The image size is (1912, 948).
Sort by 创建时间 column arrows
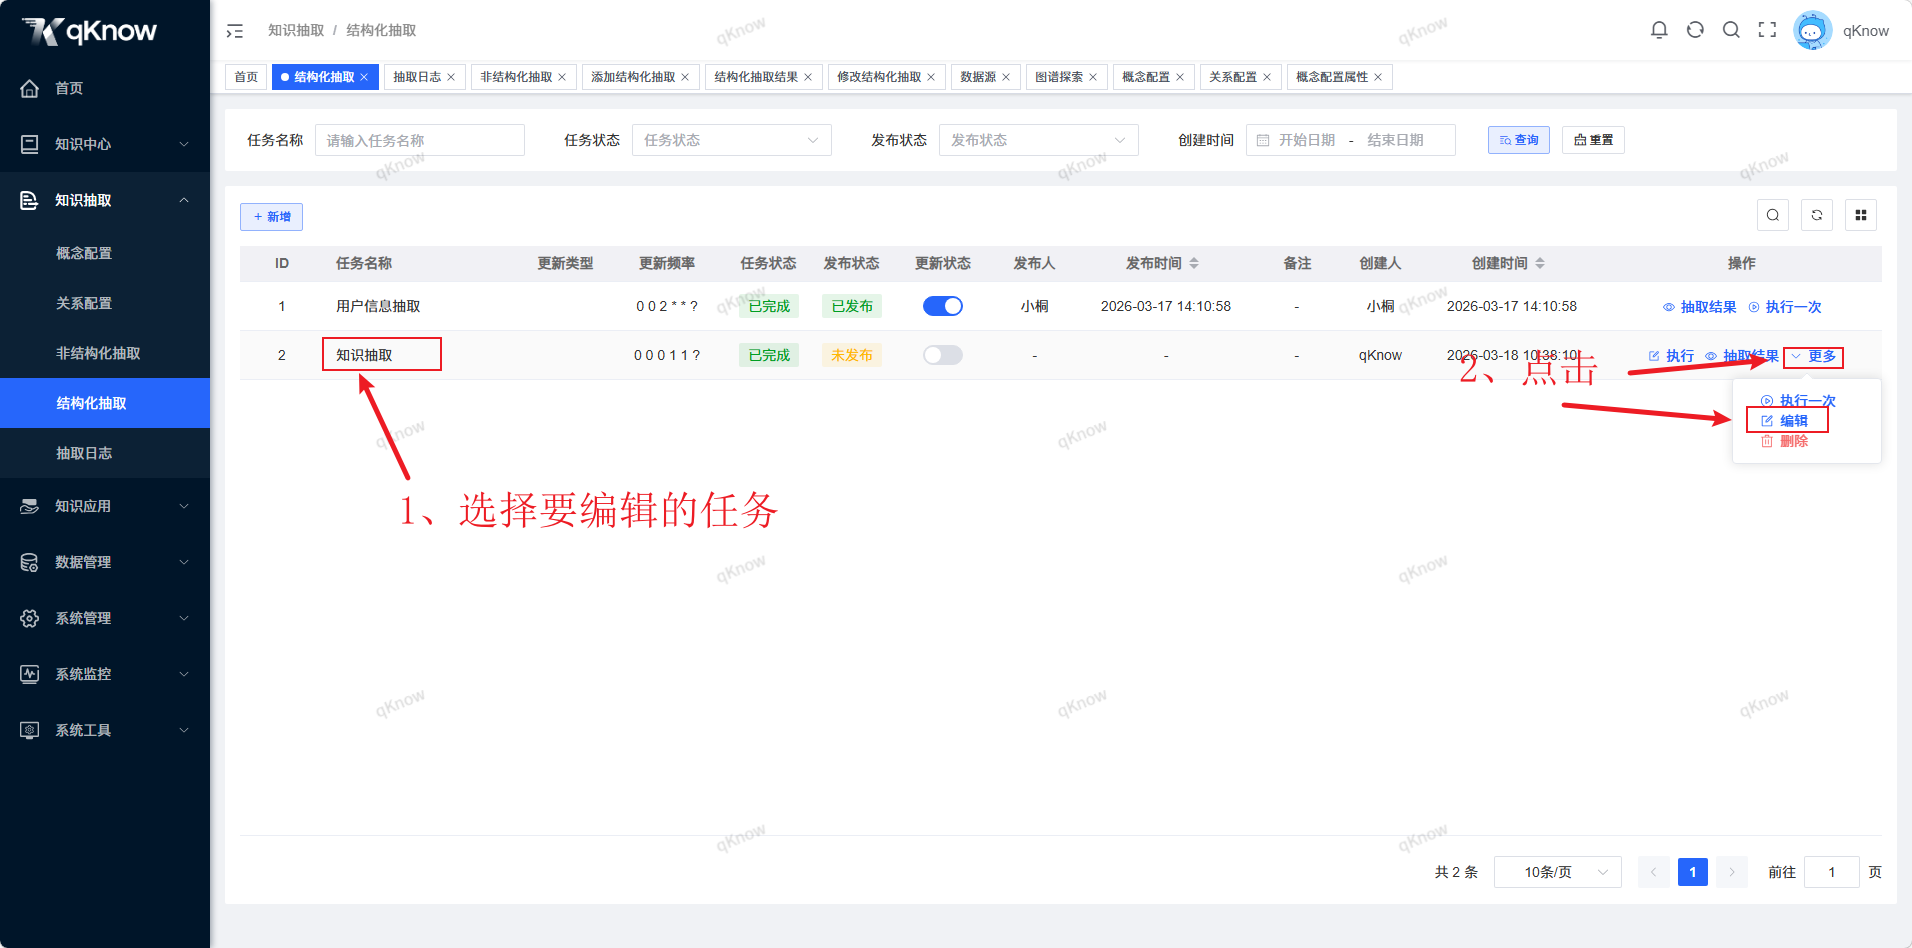tap(1540, 263)
